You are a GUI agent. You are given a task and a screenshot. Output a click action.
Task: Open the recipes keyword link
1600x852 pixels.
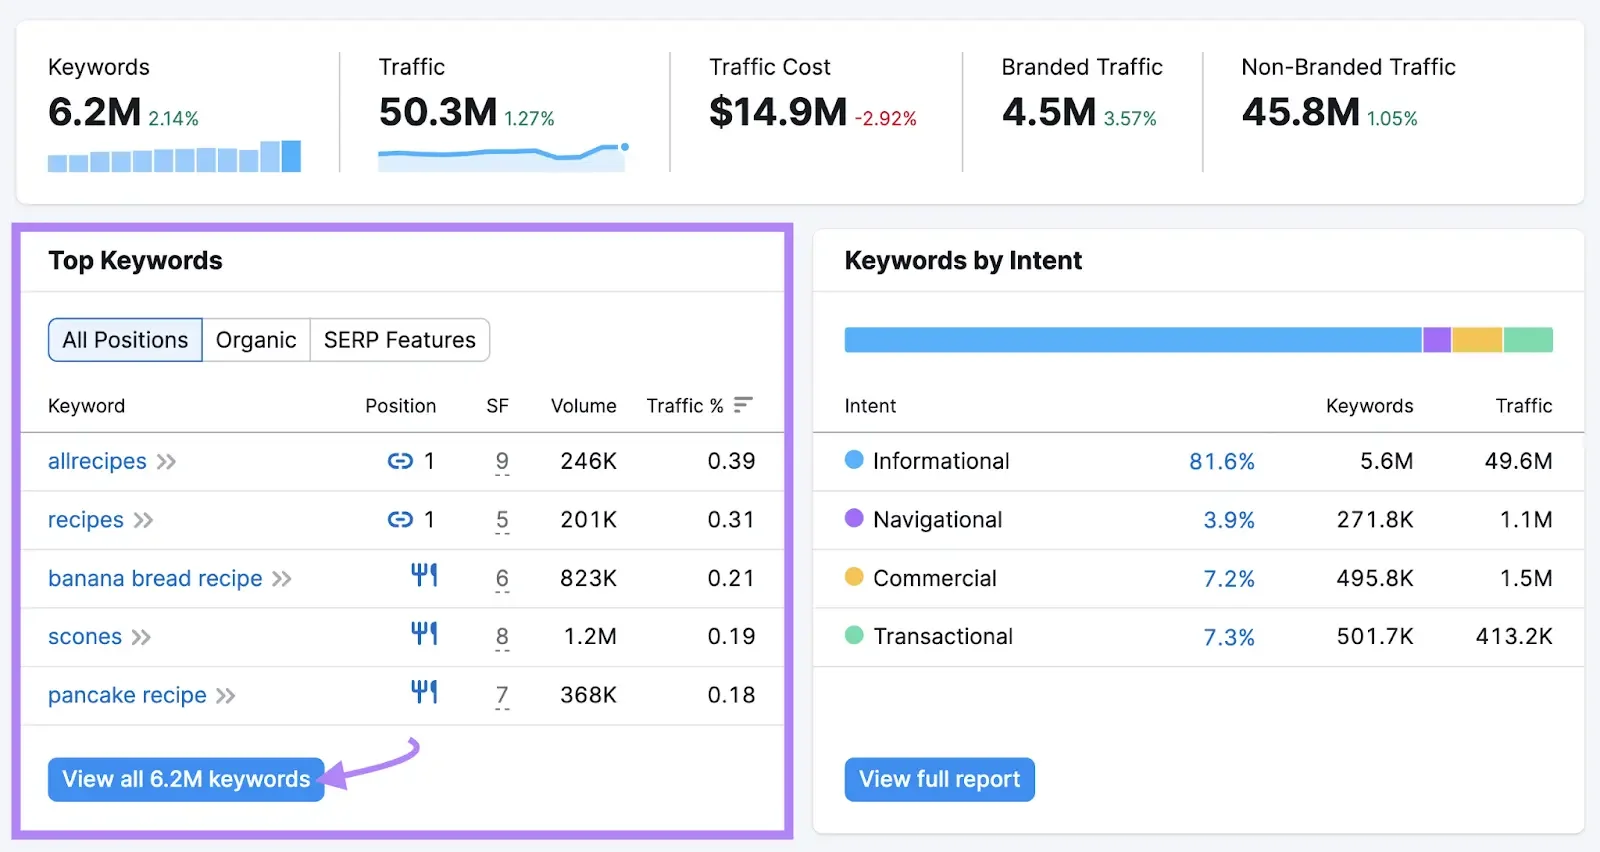(86, 520)
